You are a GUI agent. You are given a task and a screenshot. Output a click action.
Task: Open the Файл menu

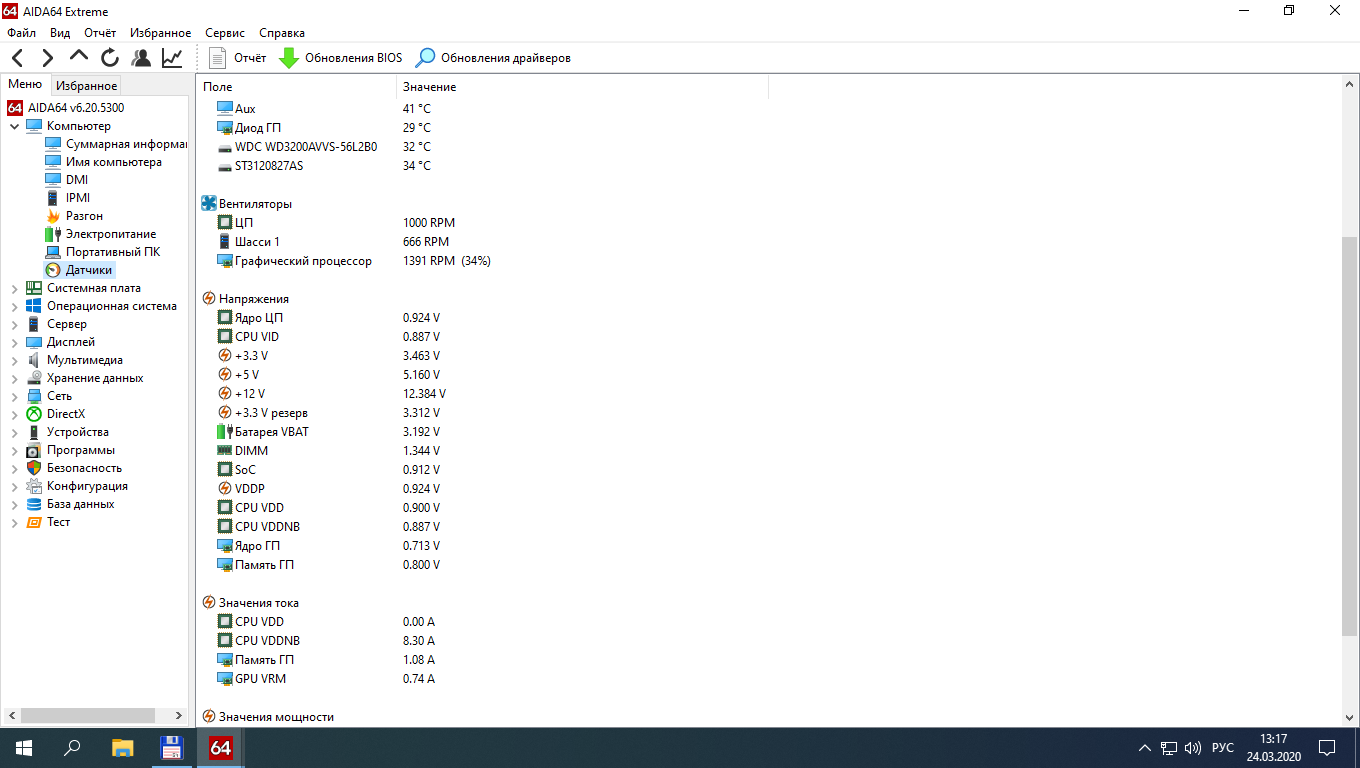[21, 33]
